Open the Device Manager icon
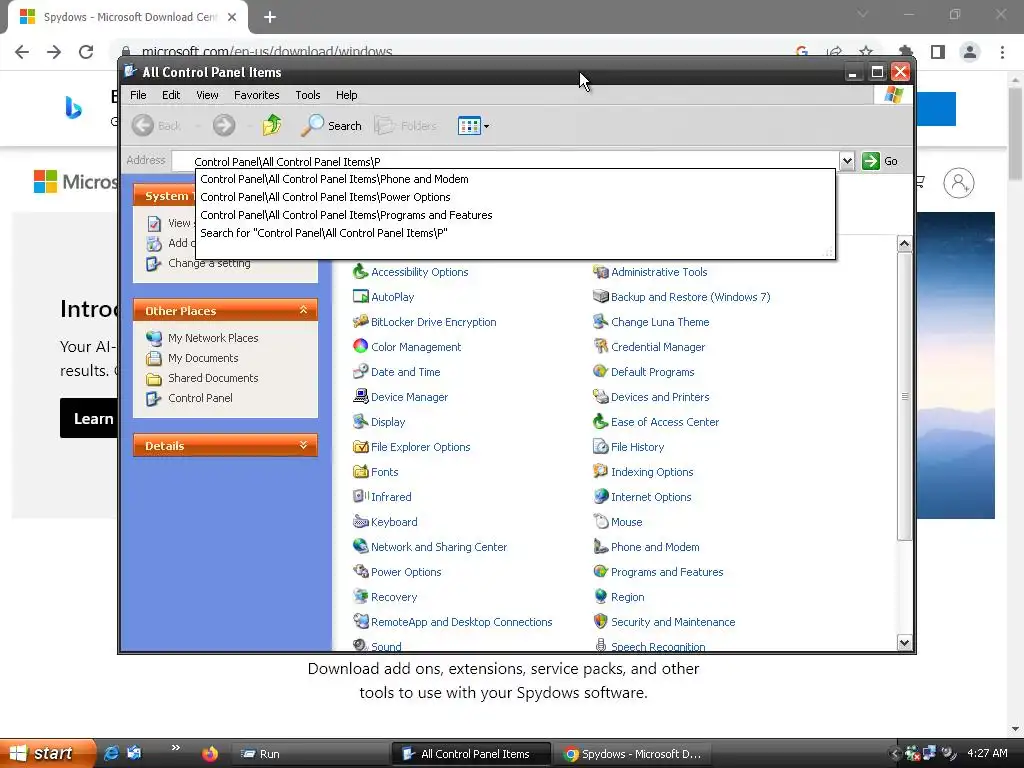Viewport: 1024px width, 768px height. coord(360,396)
